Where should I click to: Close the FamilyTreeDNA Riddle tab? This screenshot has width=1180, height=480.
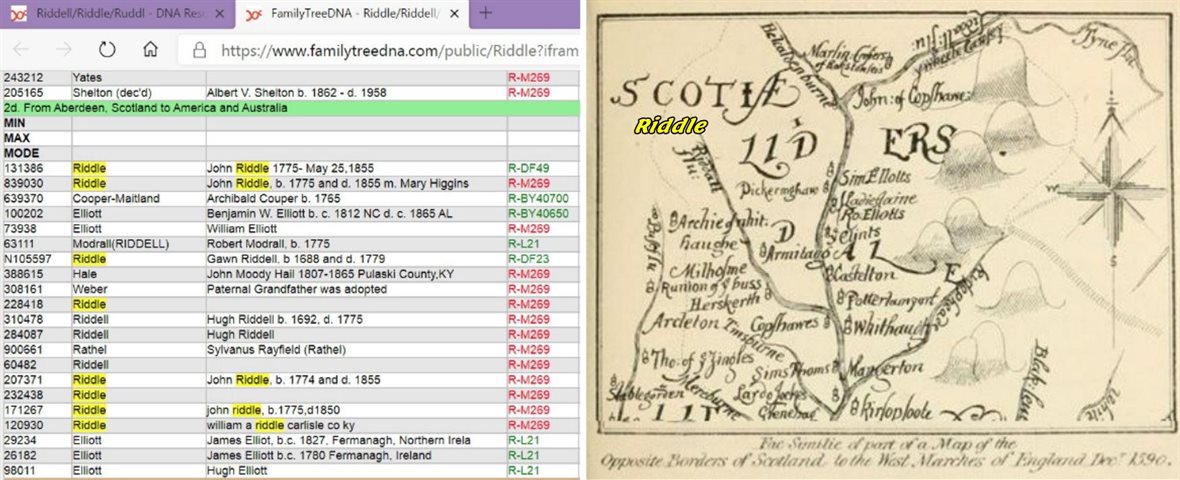click(453, 13)
